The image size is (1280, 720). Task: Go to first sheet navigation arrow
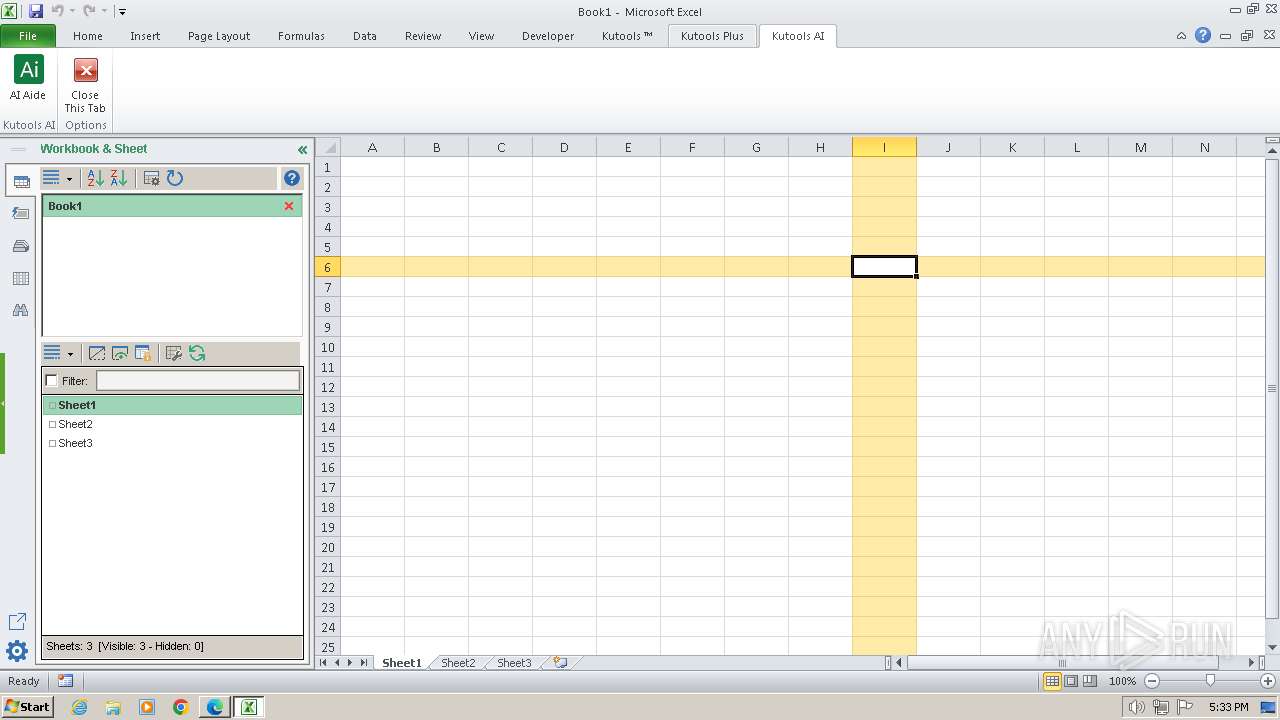(323, 662)
